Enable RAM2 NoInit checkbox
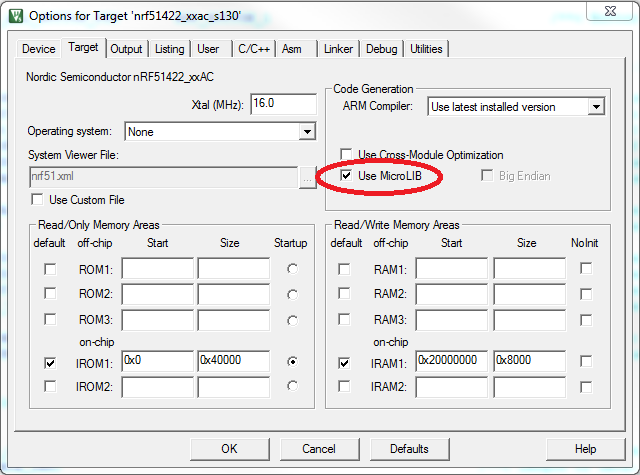640x475 pixels. pos(586,294)
